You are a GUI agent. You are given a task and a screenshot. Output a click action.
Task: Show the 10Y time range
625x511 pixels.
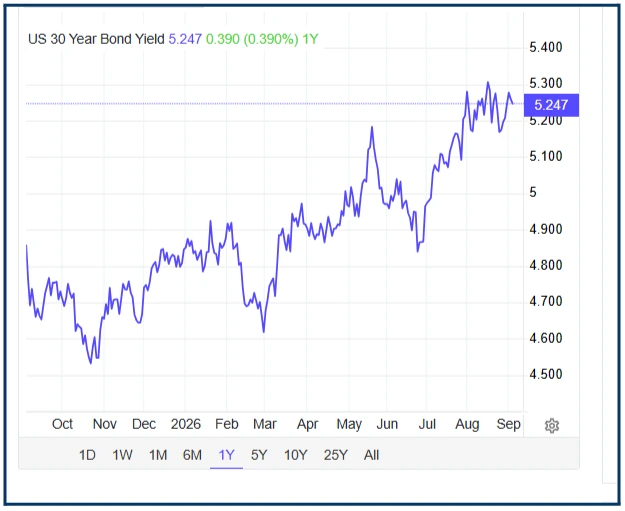point(295,455)
